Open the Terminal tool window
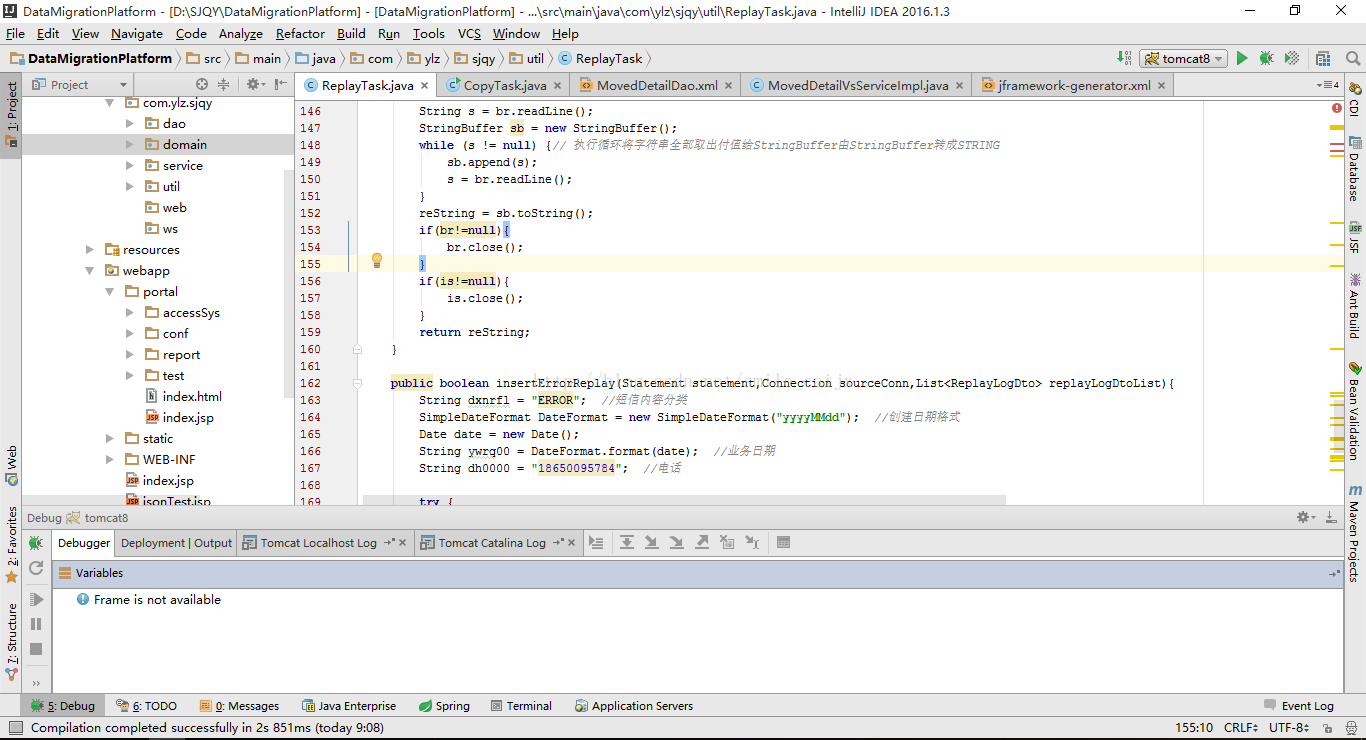 coord(521,706)
